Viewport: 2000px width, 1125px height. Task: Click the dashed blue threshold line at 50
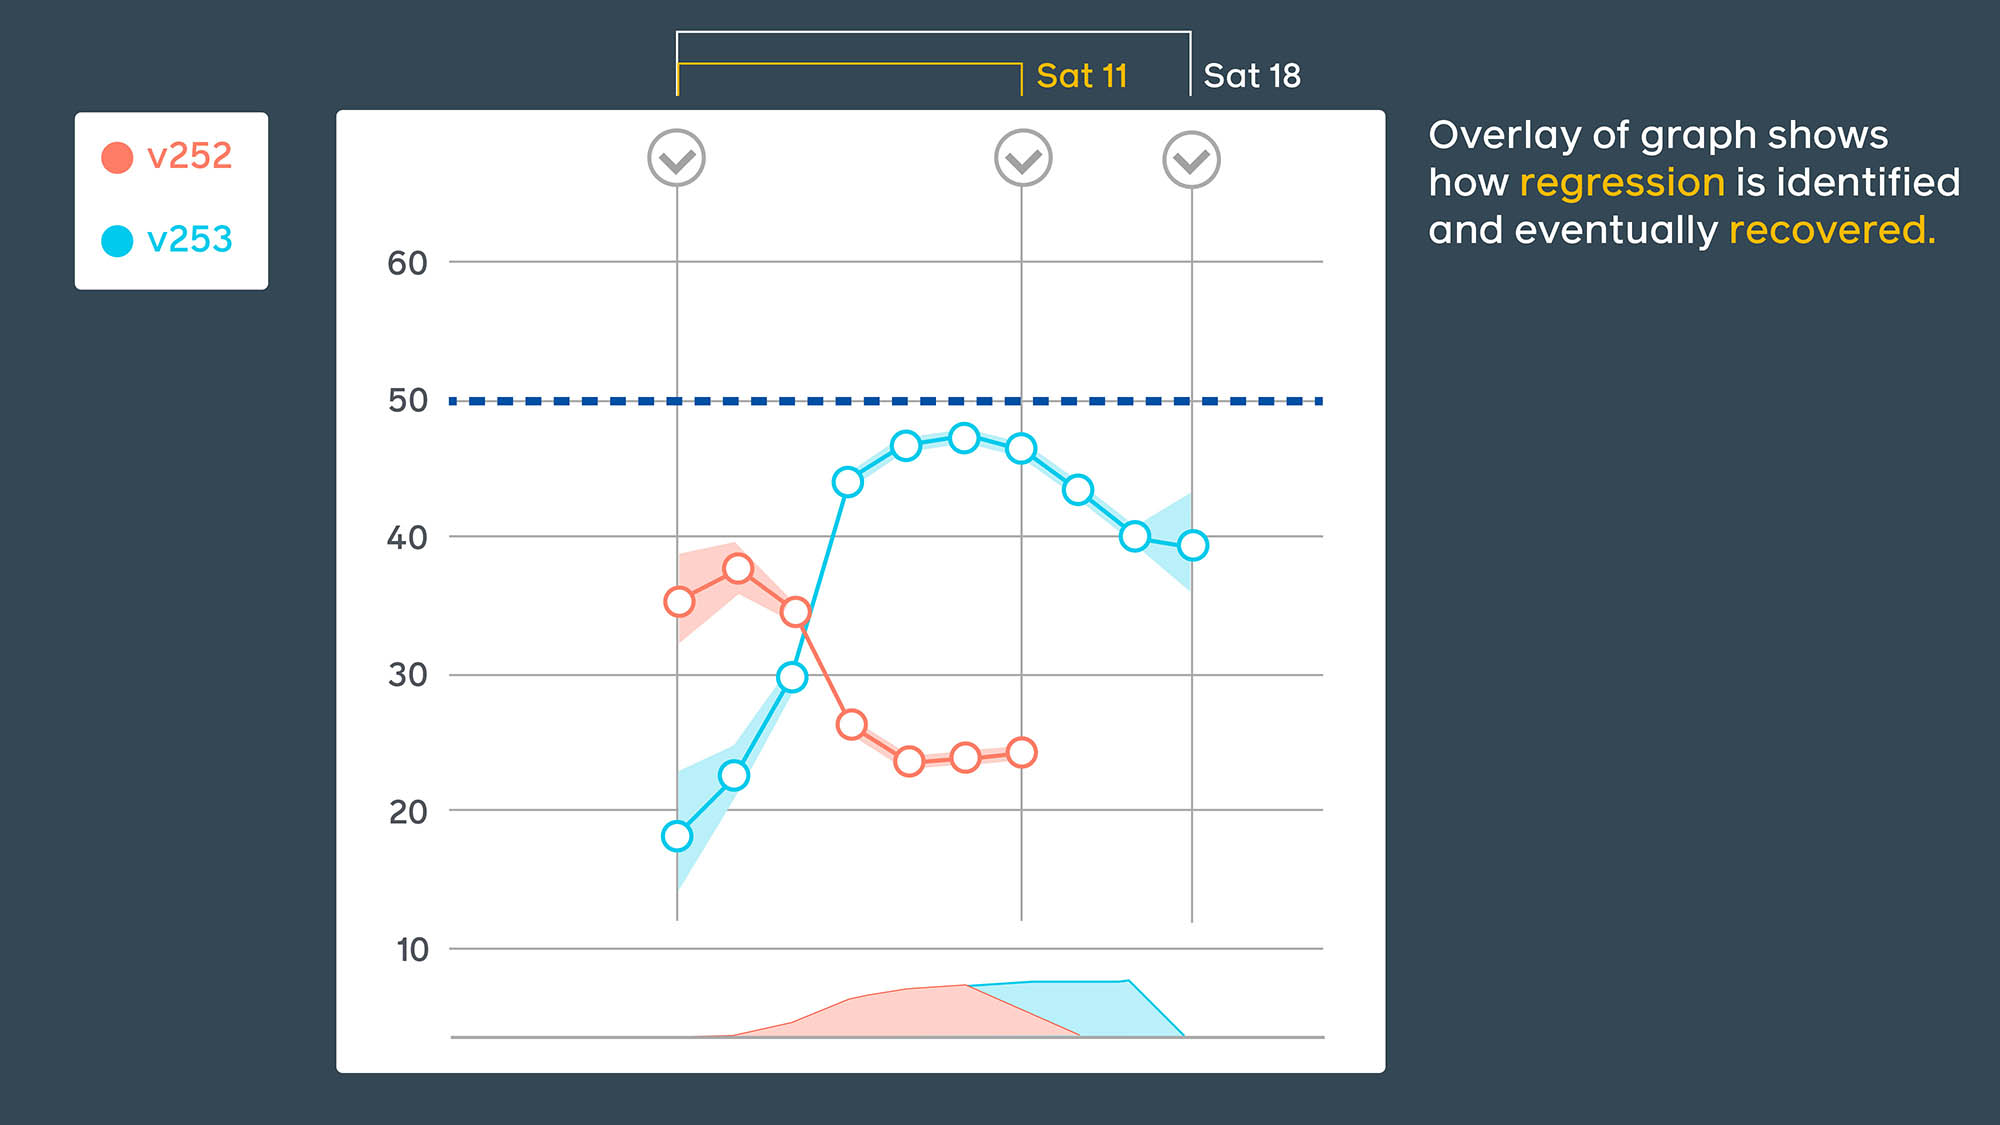coord(886,401)
